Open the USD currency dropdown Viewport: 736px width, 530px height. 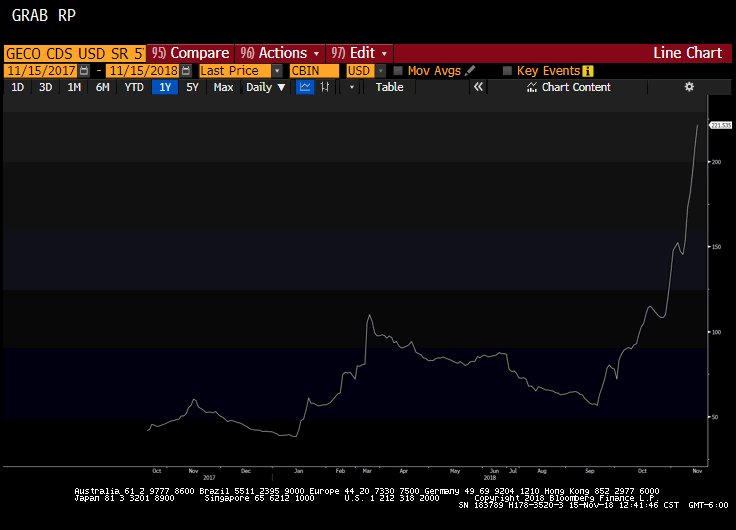pos(381,71)
